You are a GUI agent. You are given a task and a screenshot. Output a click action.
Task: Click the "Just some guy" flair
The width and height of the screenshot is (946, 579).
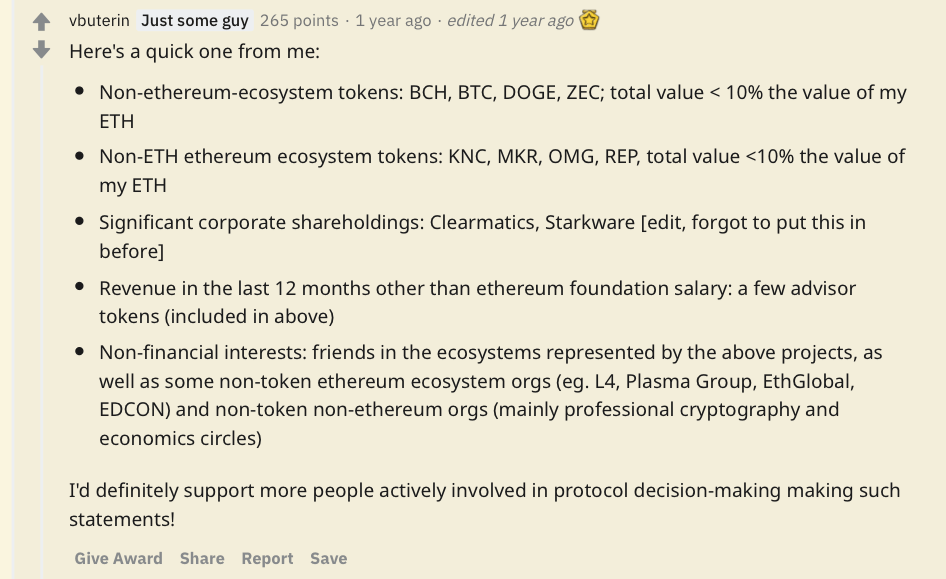pos(194,20)
